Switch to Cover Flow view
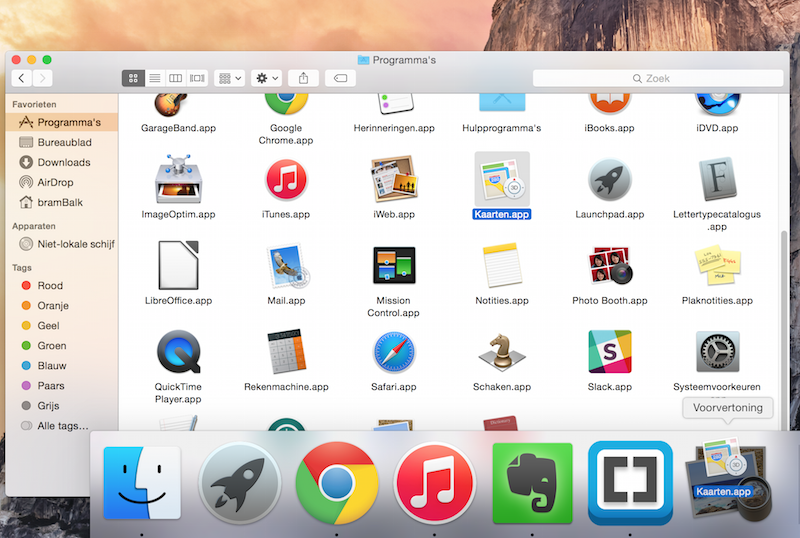The image size is (800, 538). (197, 78)
